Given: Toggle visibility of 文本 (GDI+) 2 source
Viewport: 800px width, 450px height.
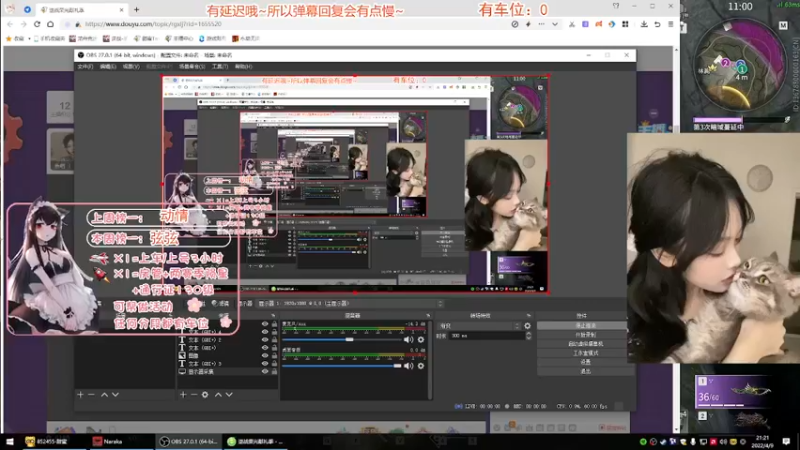Looking at the screenshot, I should point(265,340).
